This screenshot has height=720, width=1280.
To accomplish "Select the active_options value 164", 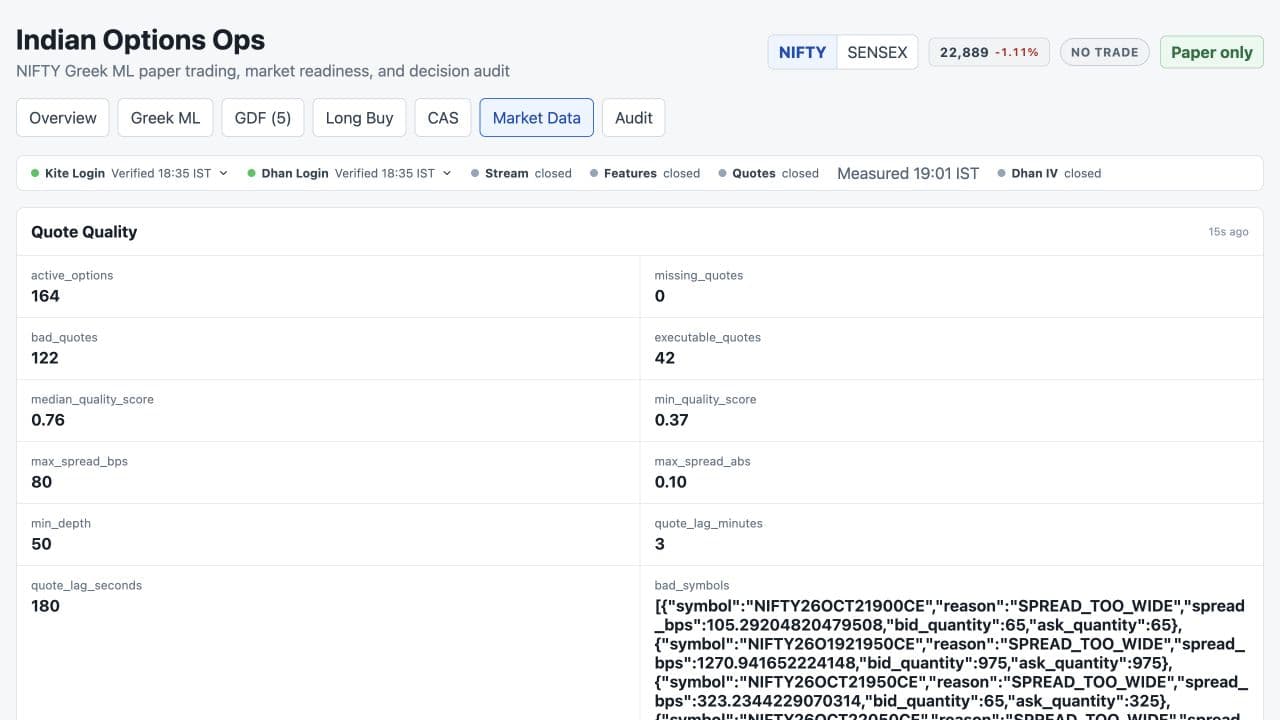I will tap(45, 296).
